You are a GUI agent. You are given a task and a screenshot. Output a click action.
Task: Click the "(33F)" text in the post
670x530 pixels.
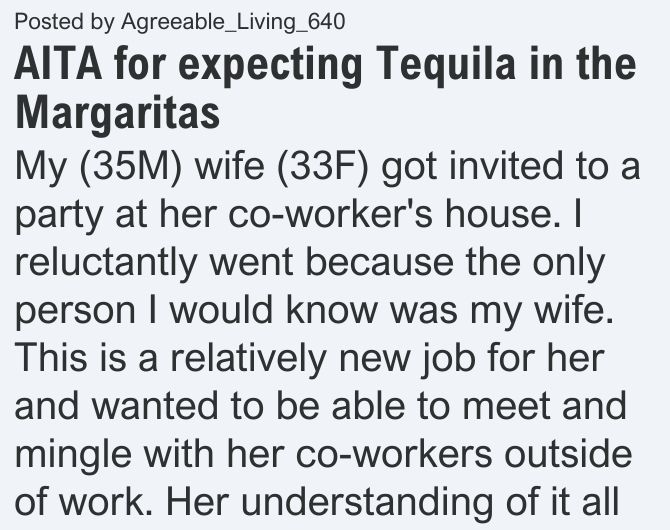tap(323, 167)
